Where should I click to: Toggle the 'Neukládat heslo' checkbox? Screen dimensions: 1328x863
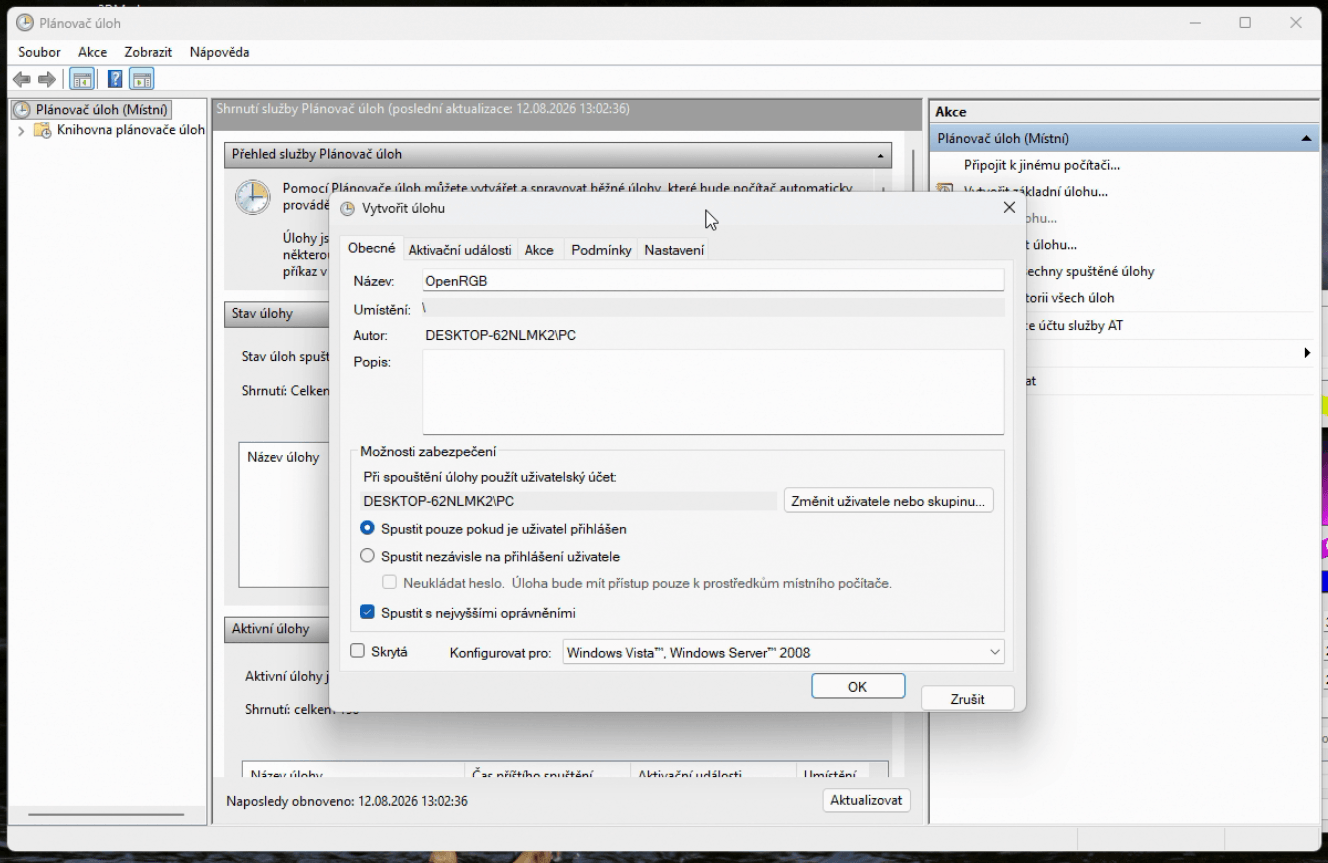(391, 582)
